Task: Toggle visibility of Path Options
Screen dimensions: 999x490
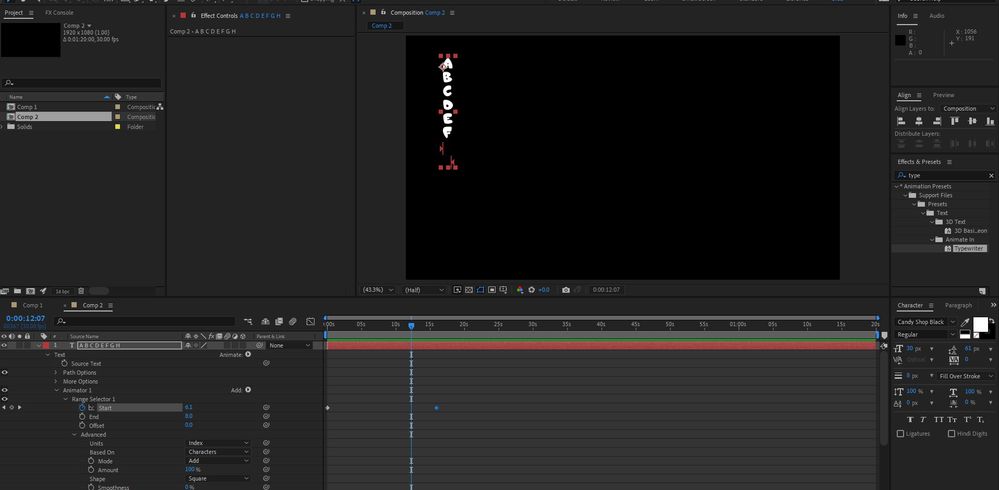Action: tap(4, 372)
